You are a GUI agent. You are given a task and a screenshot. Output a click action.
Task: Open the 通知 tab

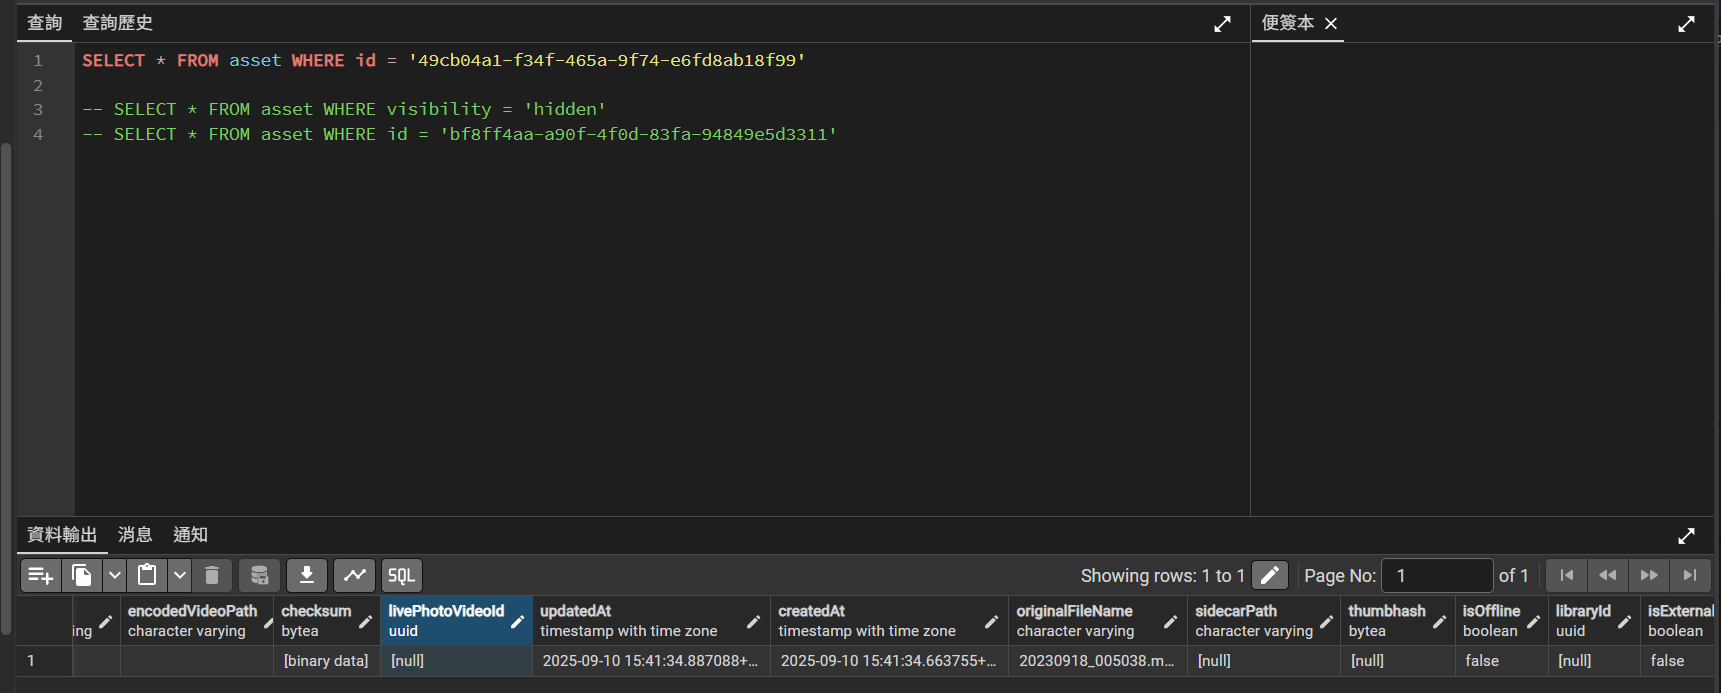click(x=190, y=535)
